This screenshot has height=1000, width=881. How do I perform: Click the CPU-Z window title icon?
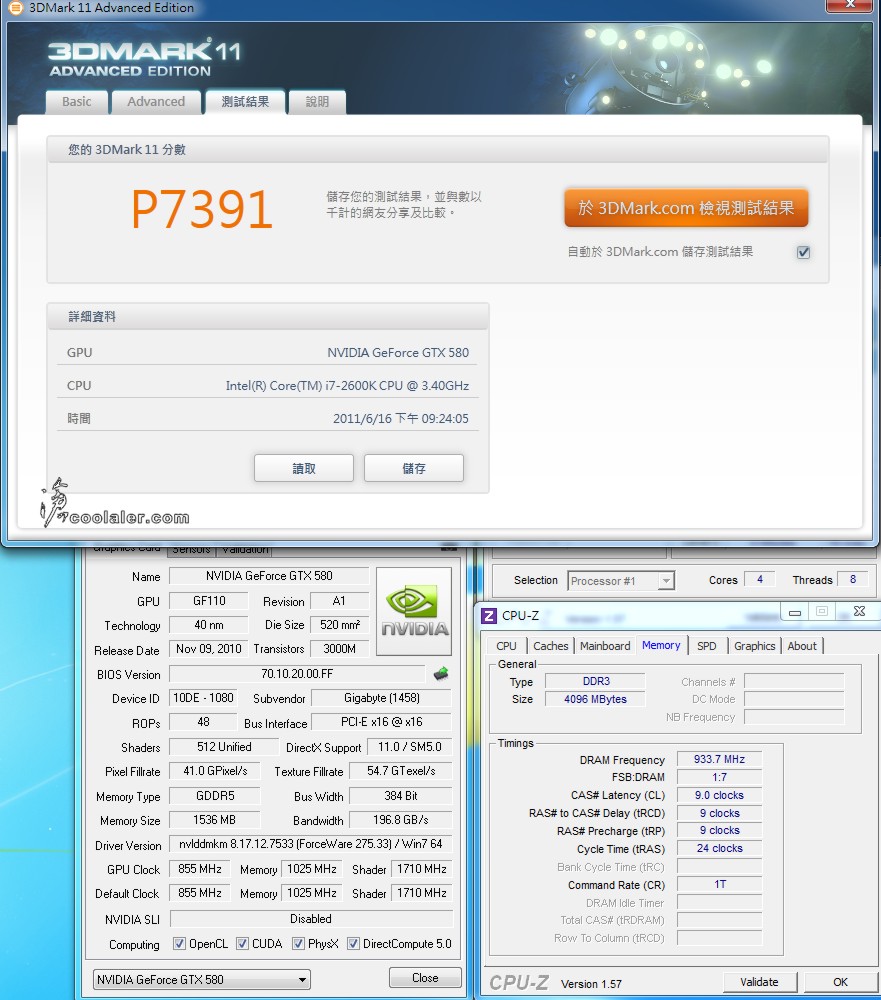489,615
